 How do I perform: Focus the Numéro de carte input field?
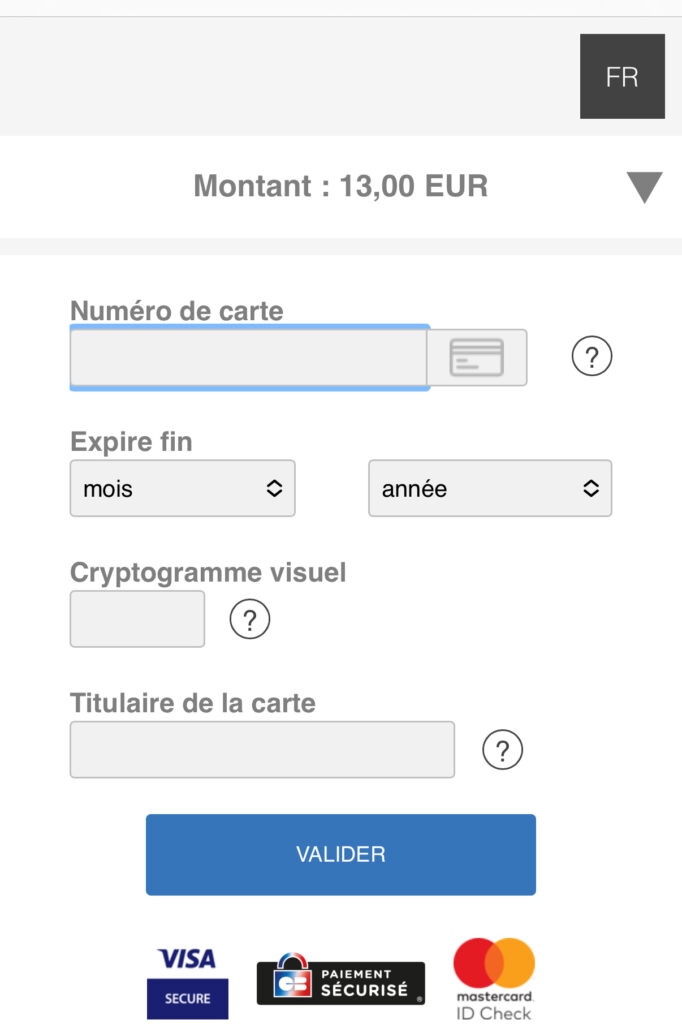(x=249, y=357)
